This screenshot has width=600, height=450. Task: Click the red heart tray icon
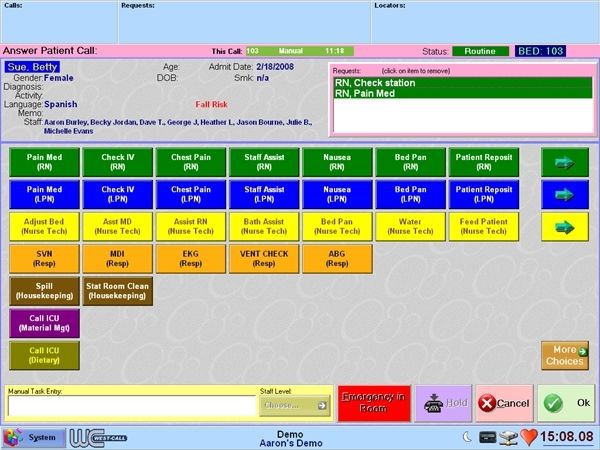530,437
